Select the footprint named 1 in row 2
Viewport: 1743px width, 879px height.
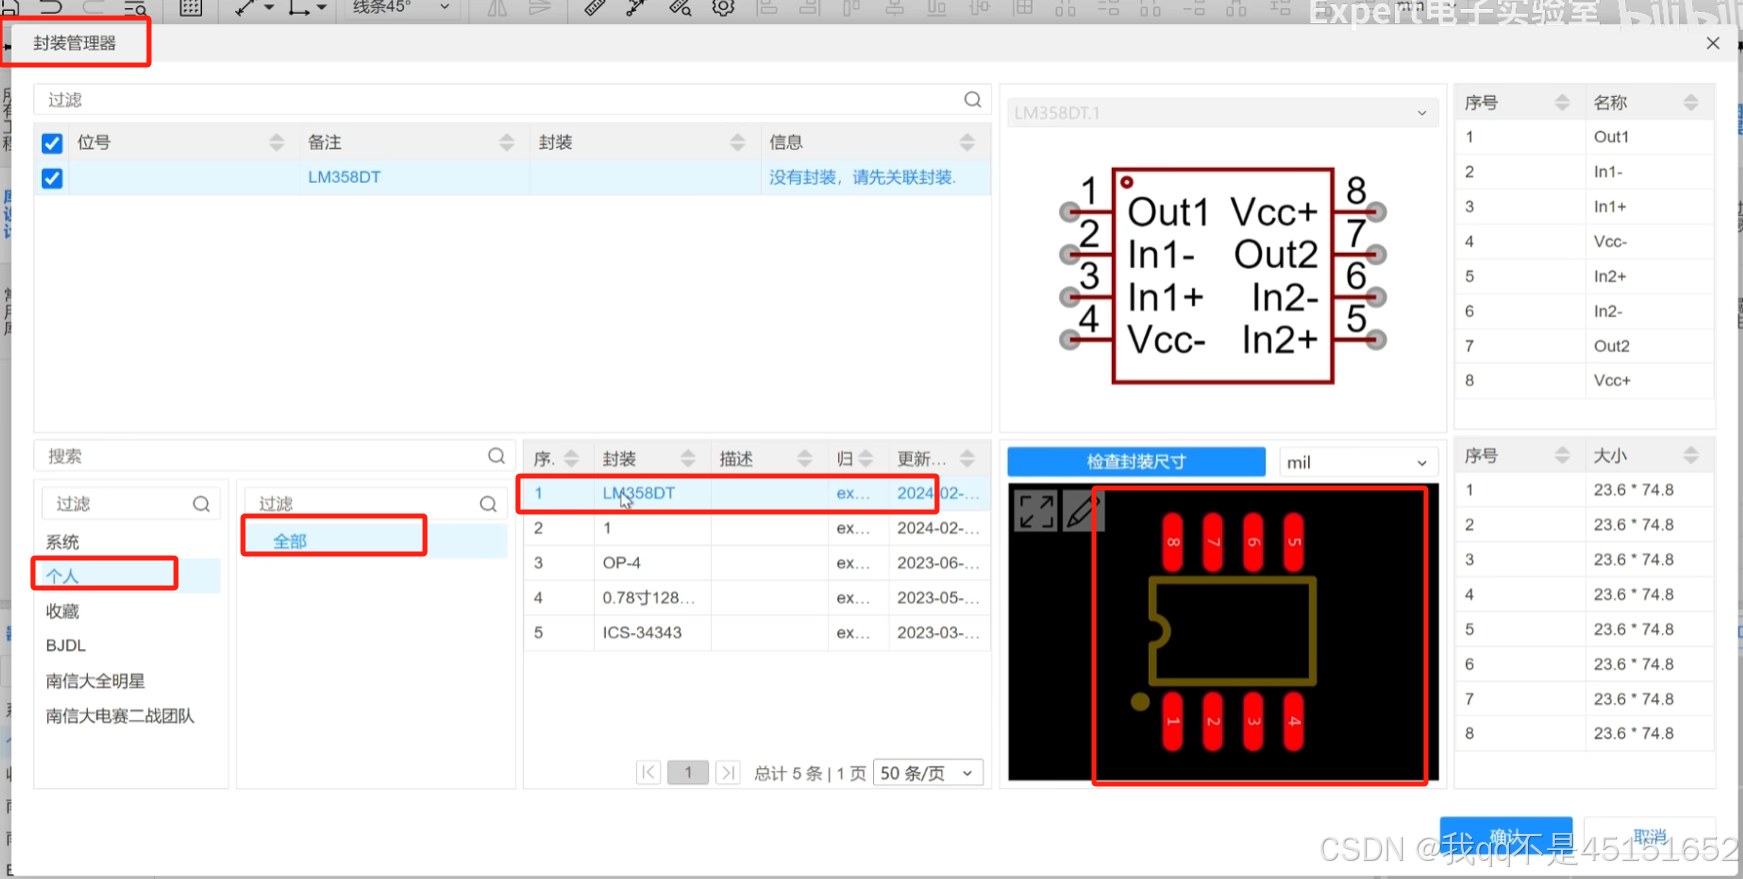(757, 528)
